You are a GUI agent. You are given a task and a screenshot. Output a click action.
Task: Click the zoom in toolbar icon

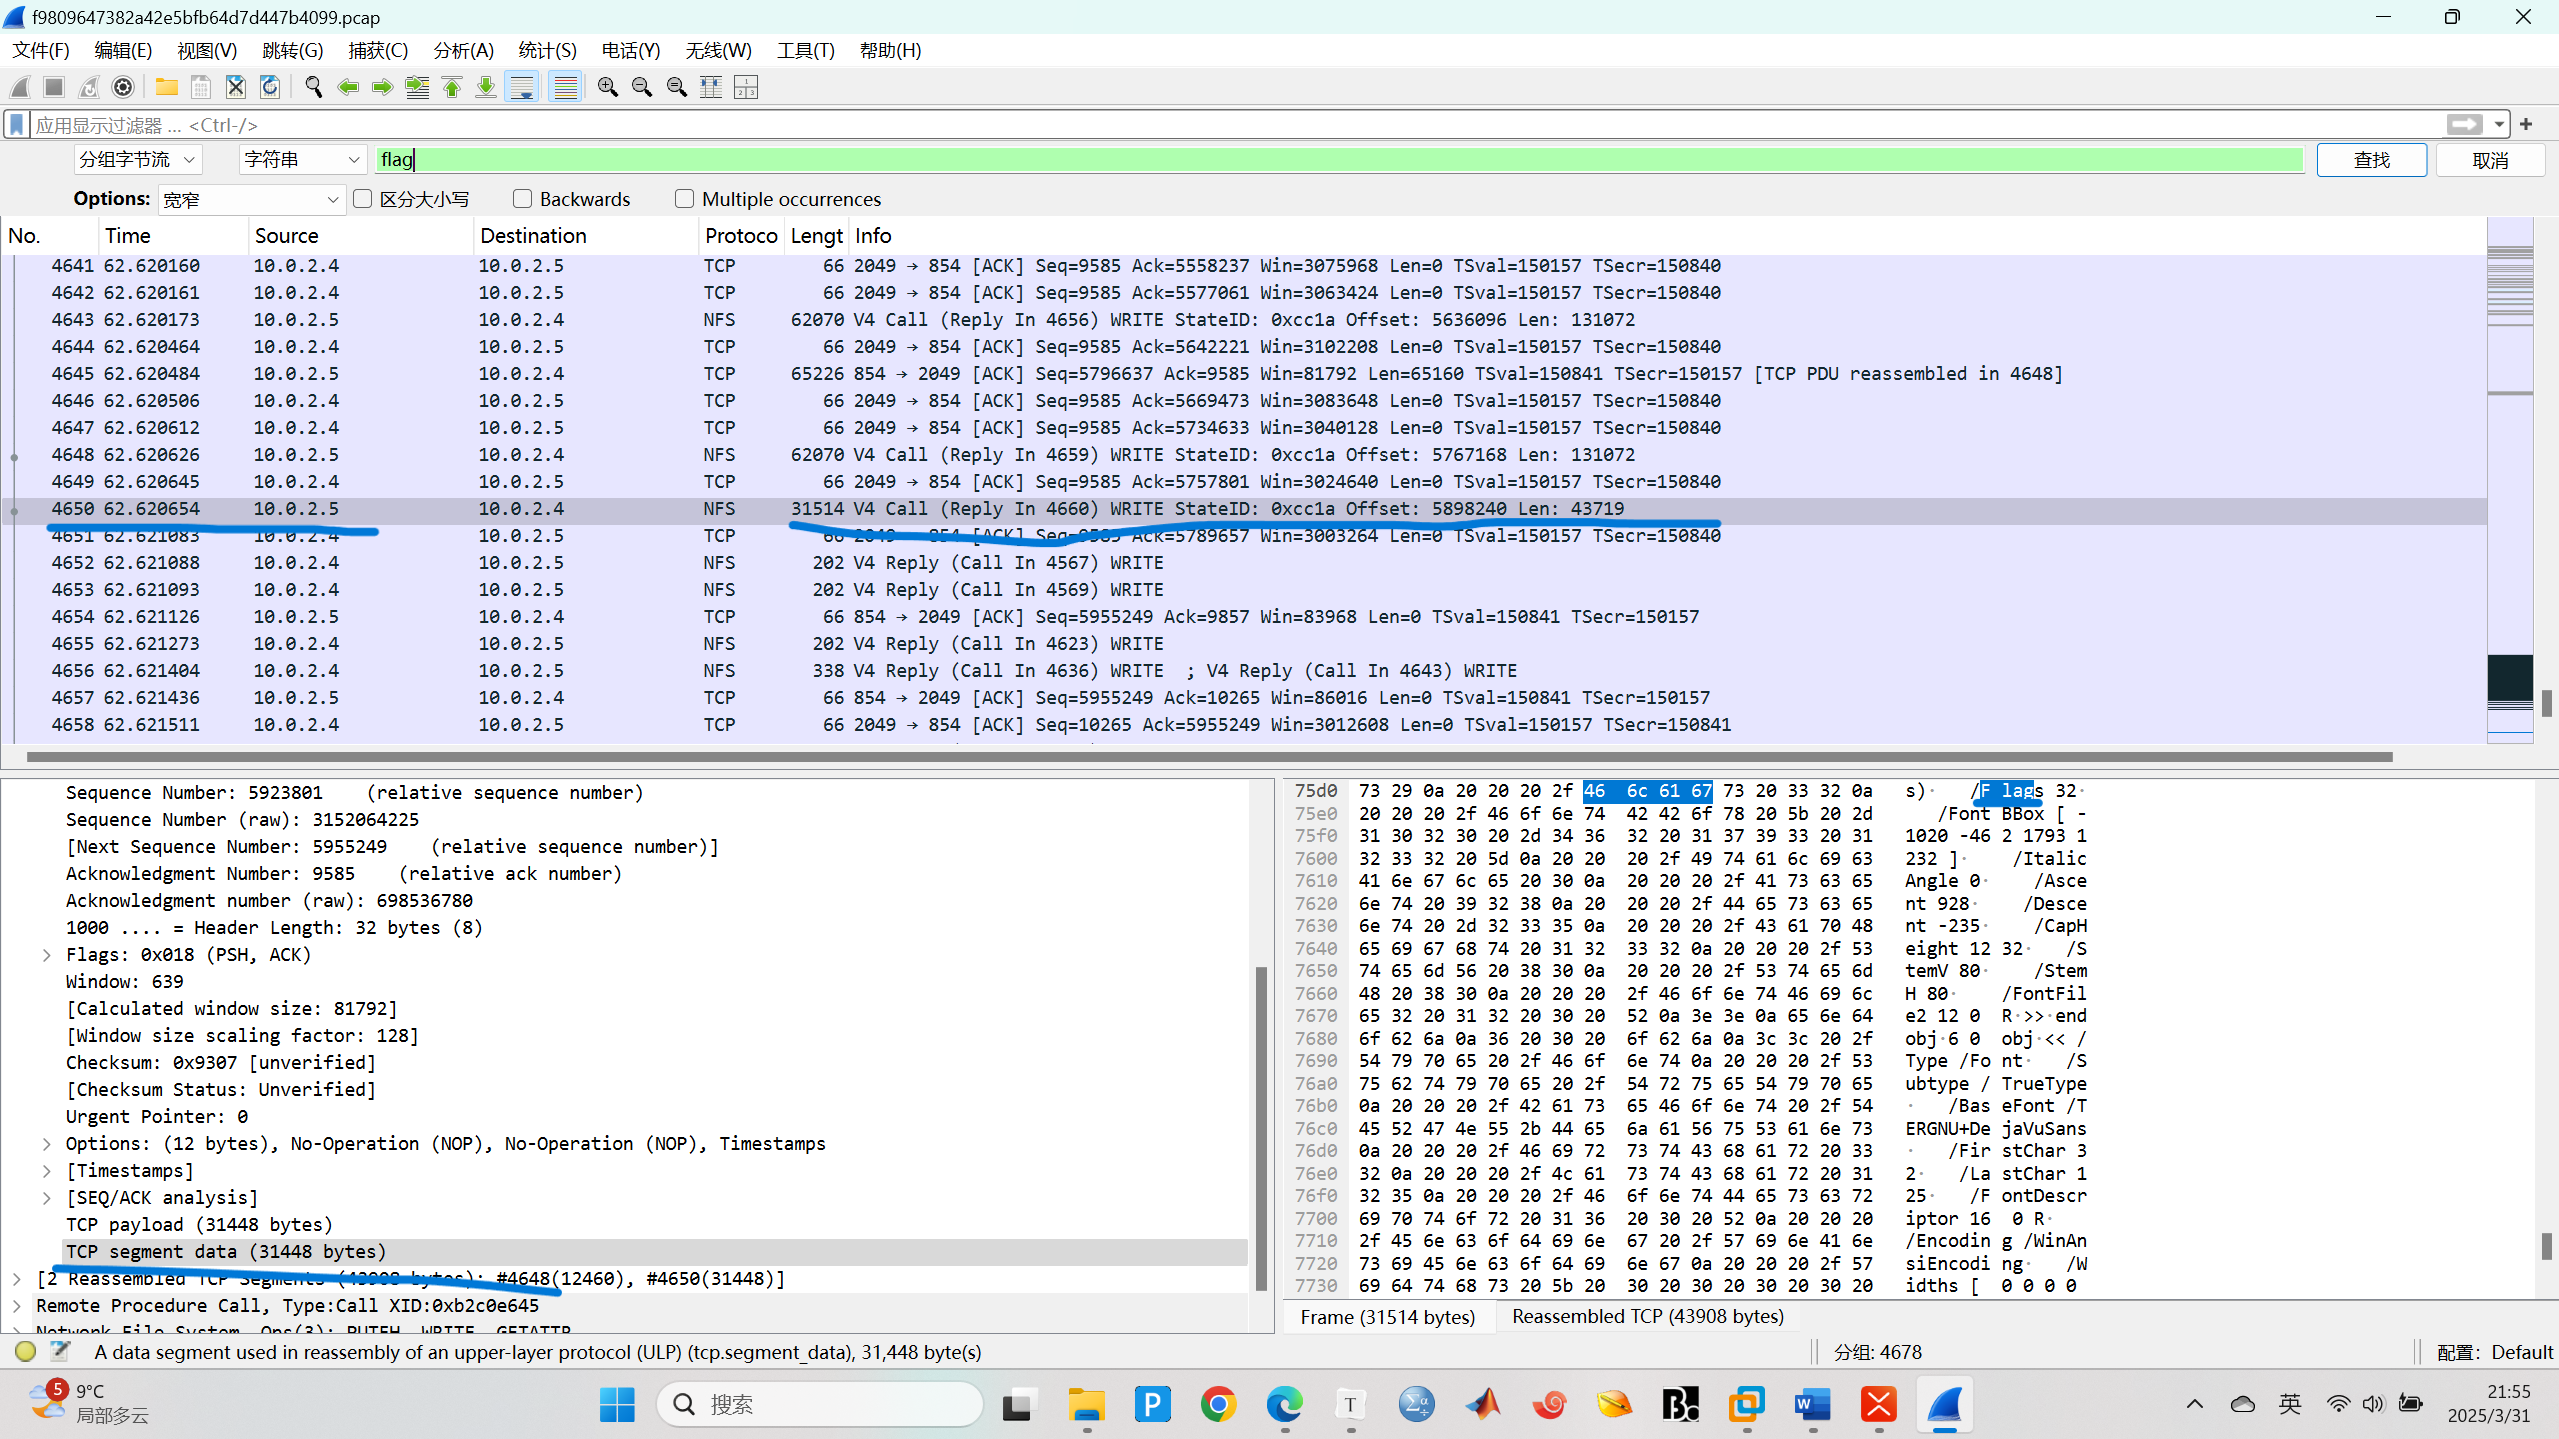[x=607, y=88]
